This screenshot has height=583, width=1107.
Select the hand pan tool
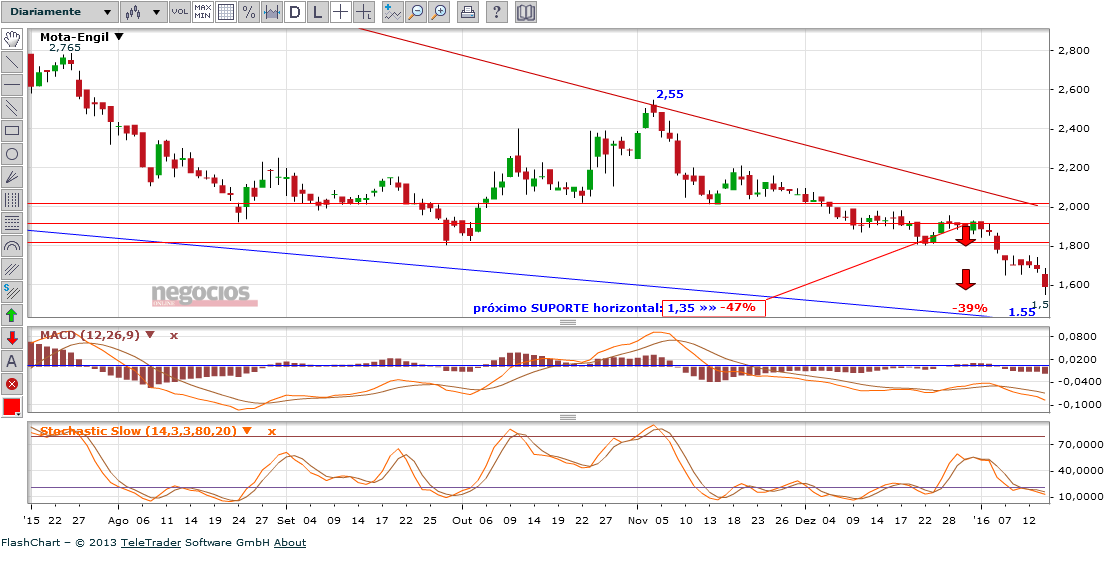[x=13, y=39]
